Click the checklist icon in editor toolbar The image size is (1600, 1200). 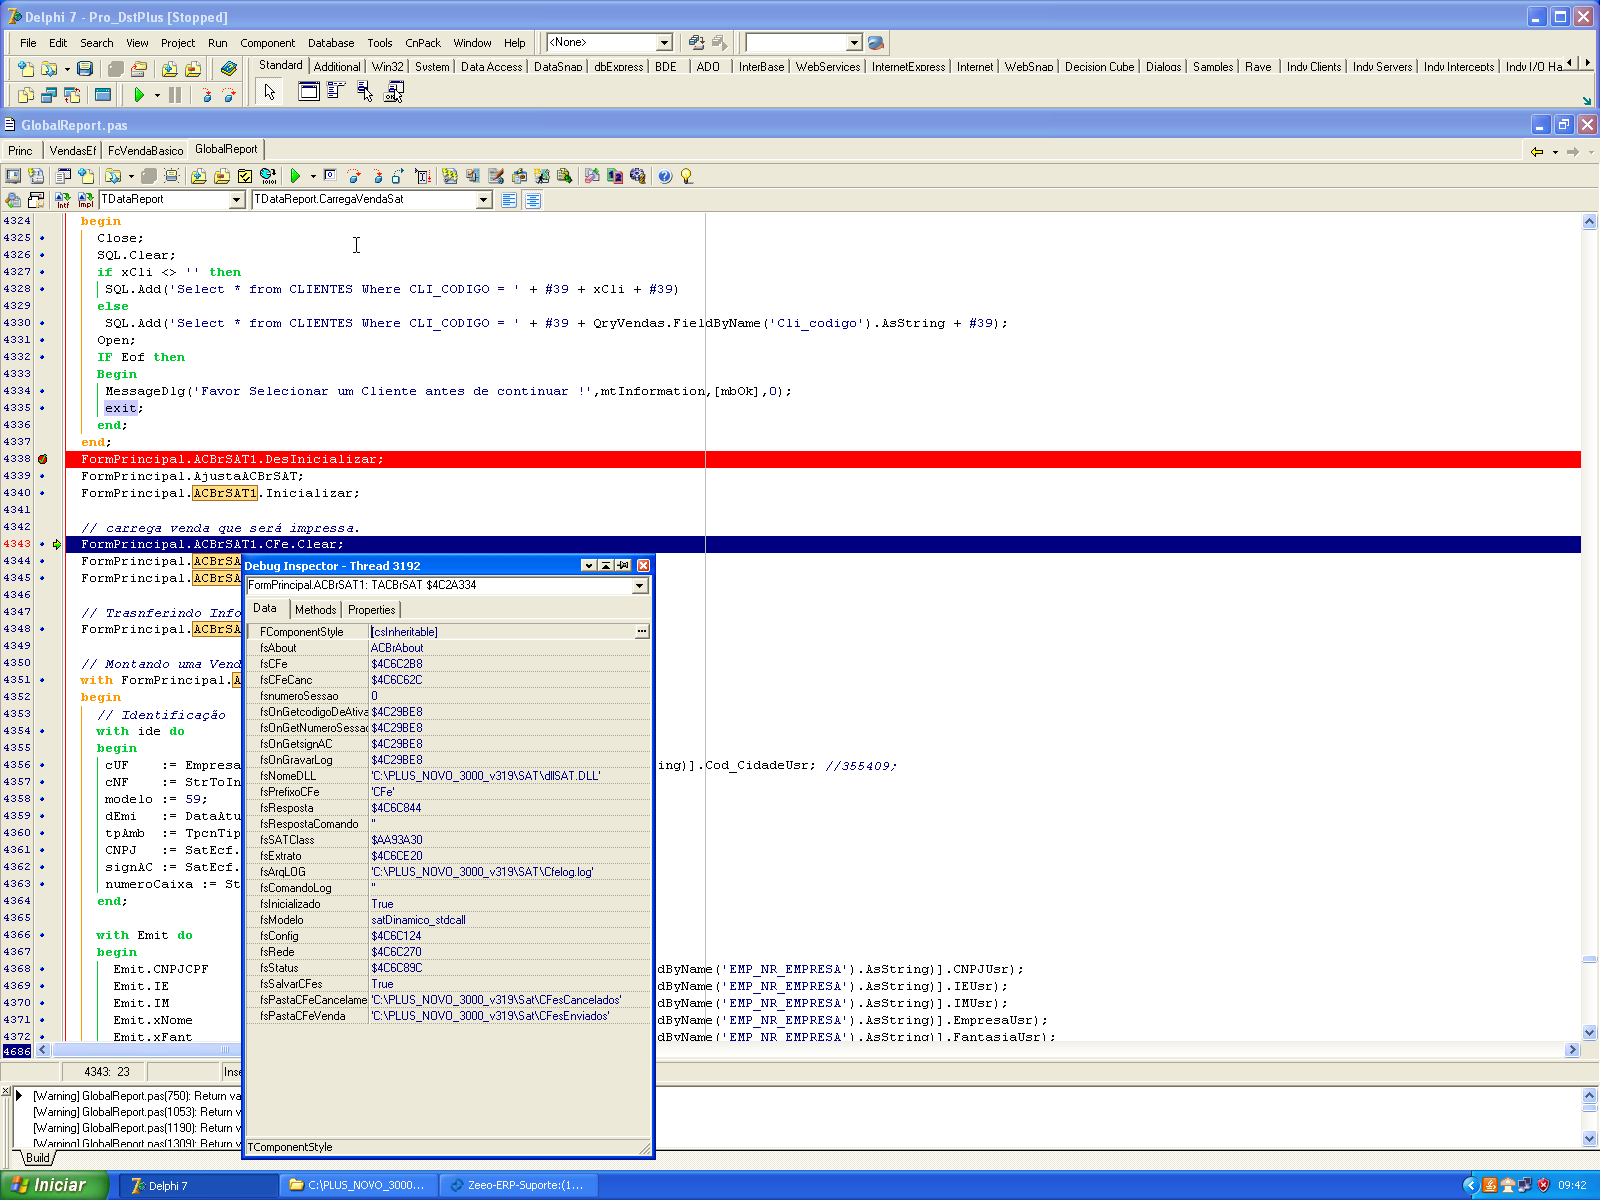coord(245,176)
